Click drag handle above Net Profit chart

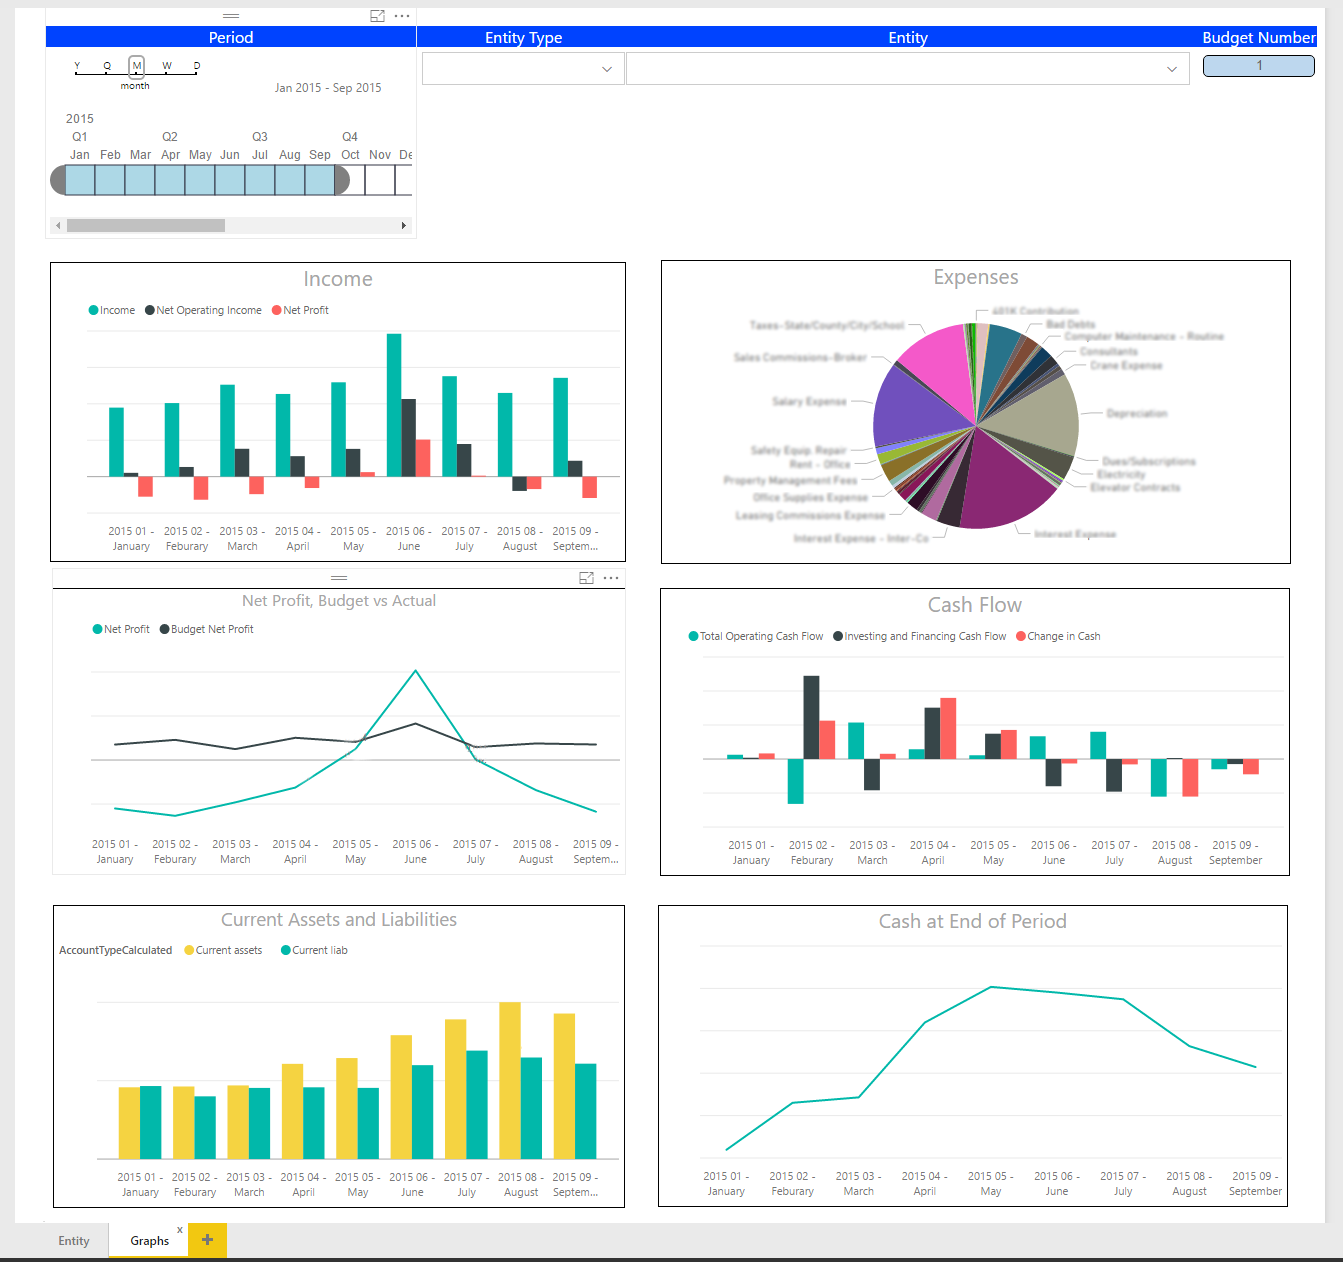point(339,578)
